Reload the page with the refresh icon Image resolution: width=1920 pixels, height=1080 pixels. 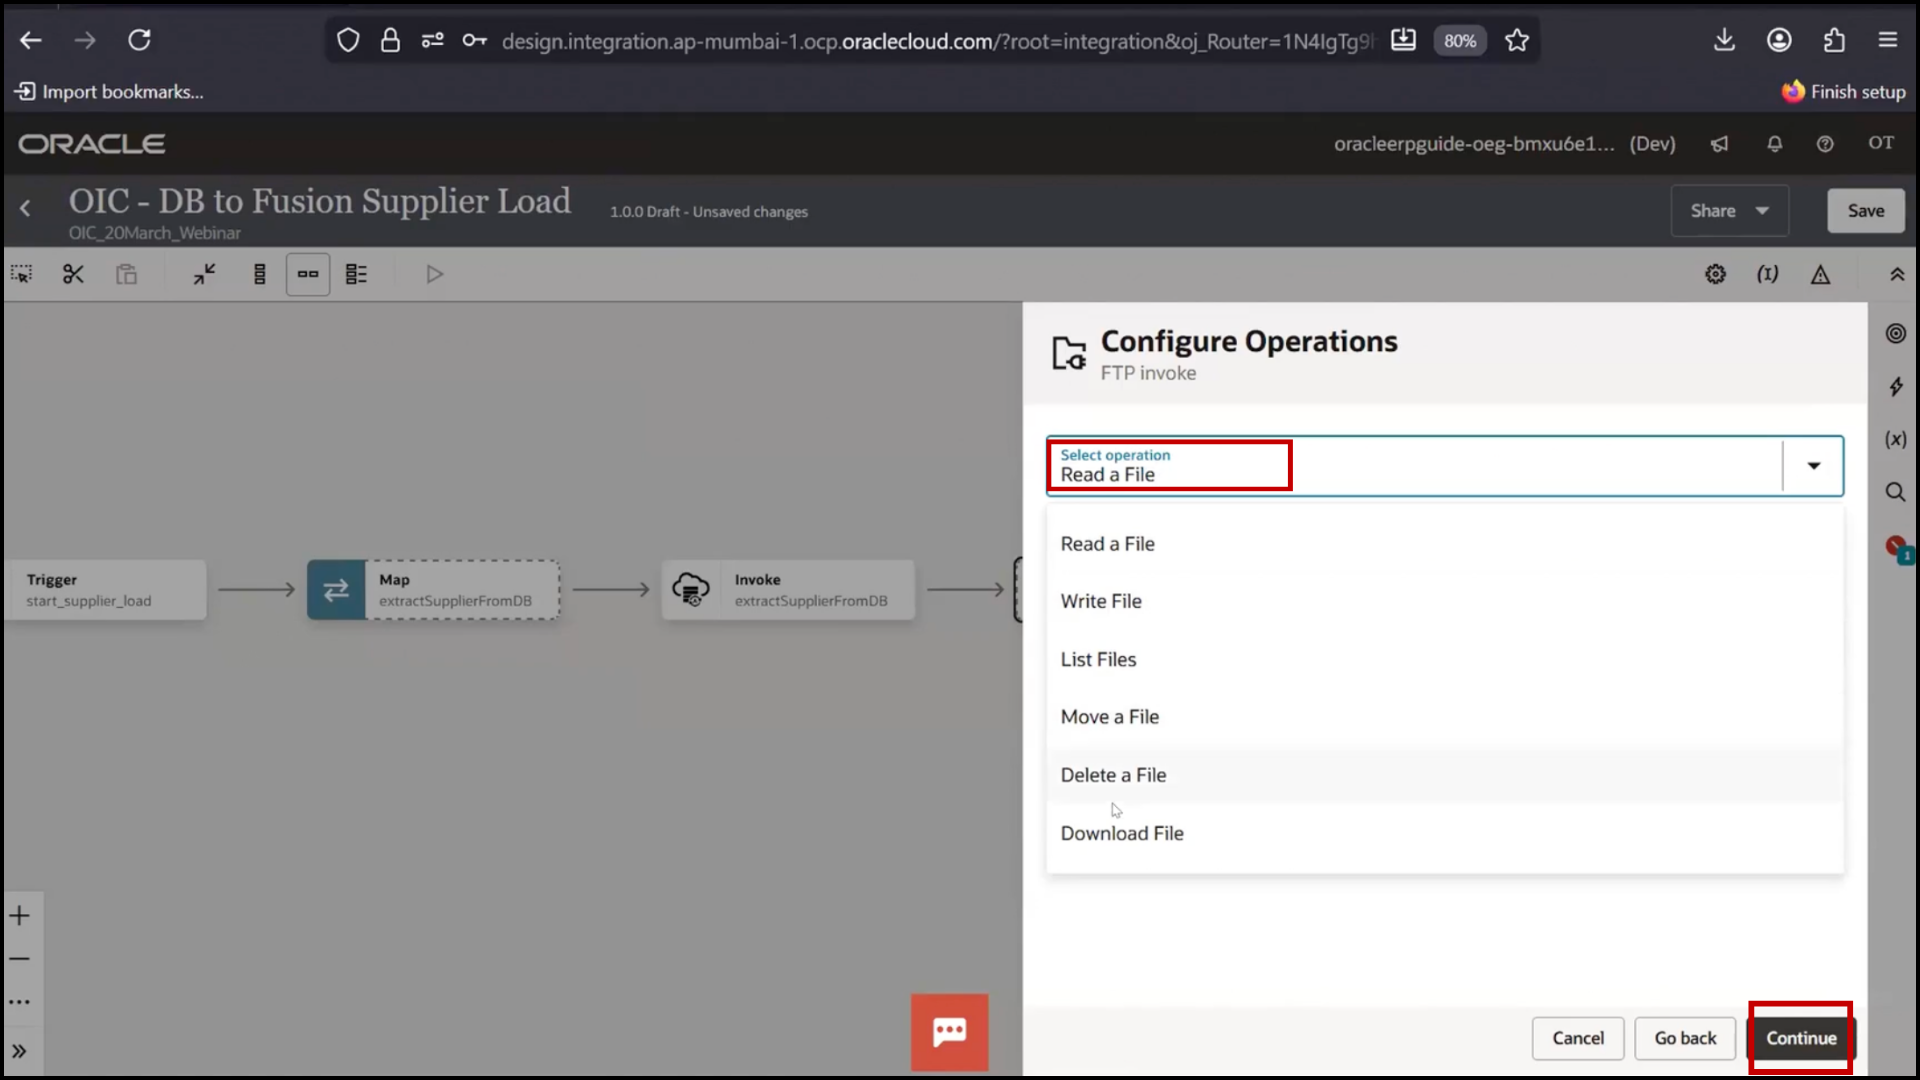[139, 40]
